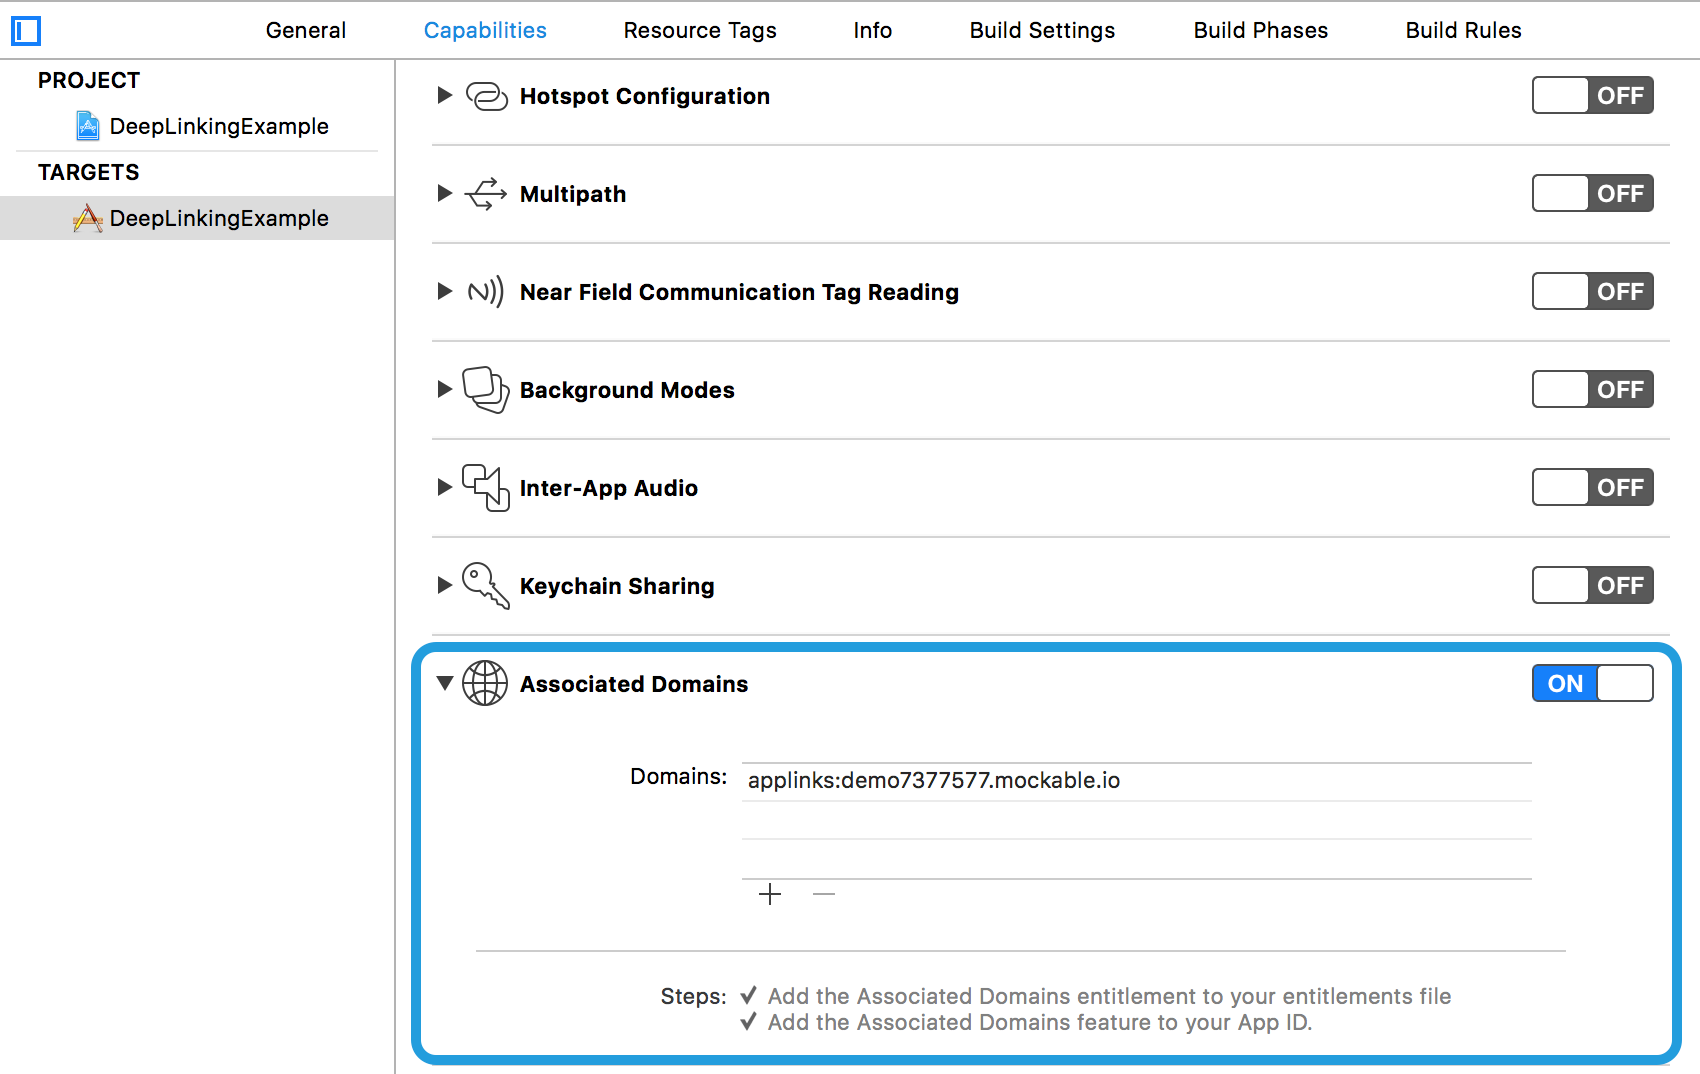The height and width of the screenshot is (1074, 1700).
Task: Click the Near Field Communication signal icon
Action: click(486, 292)
